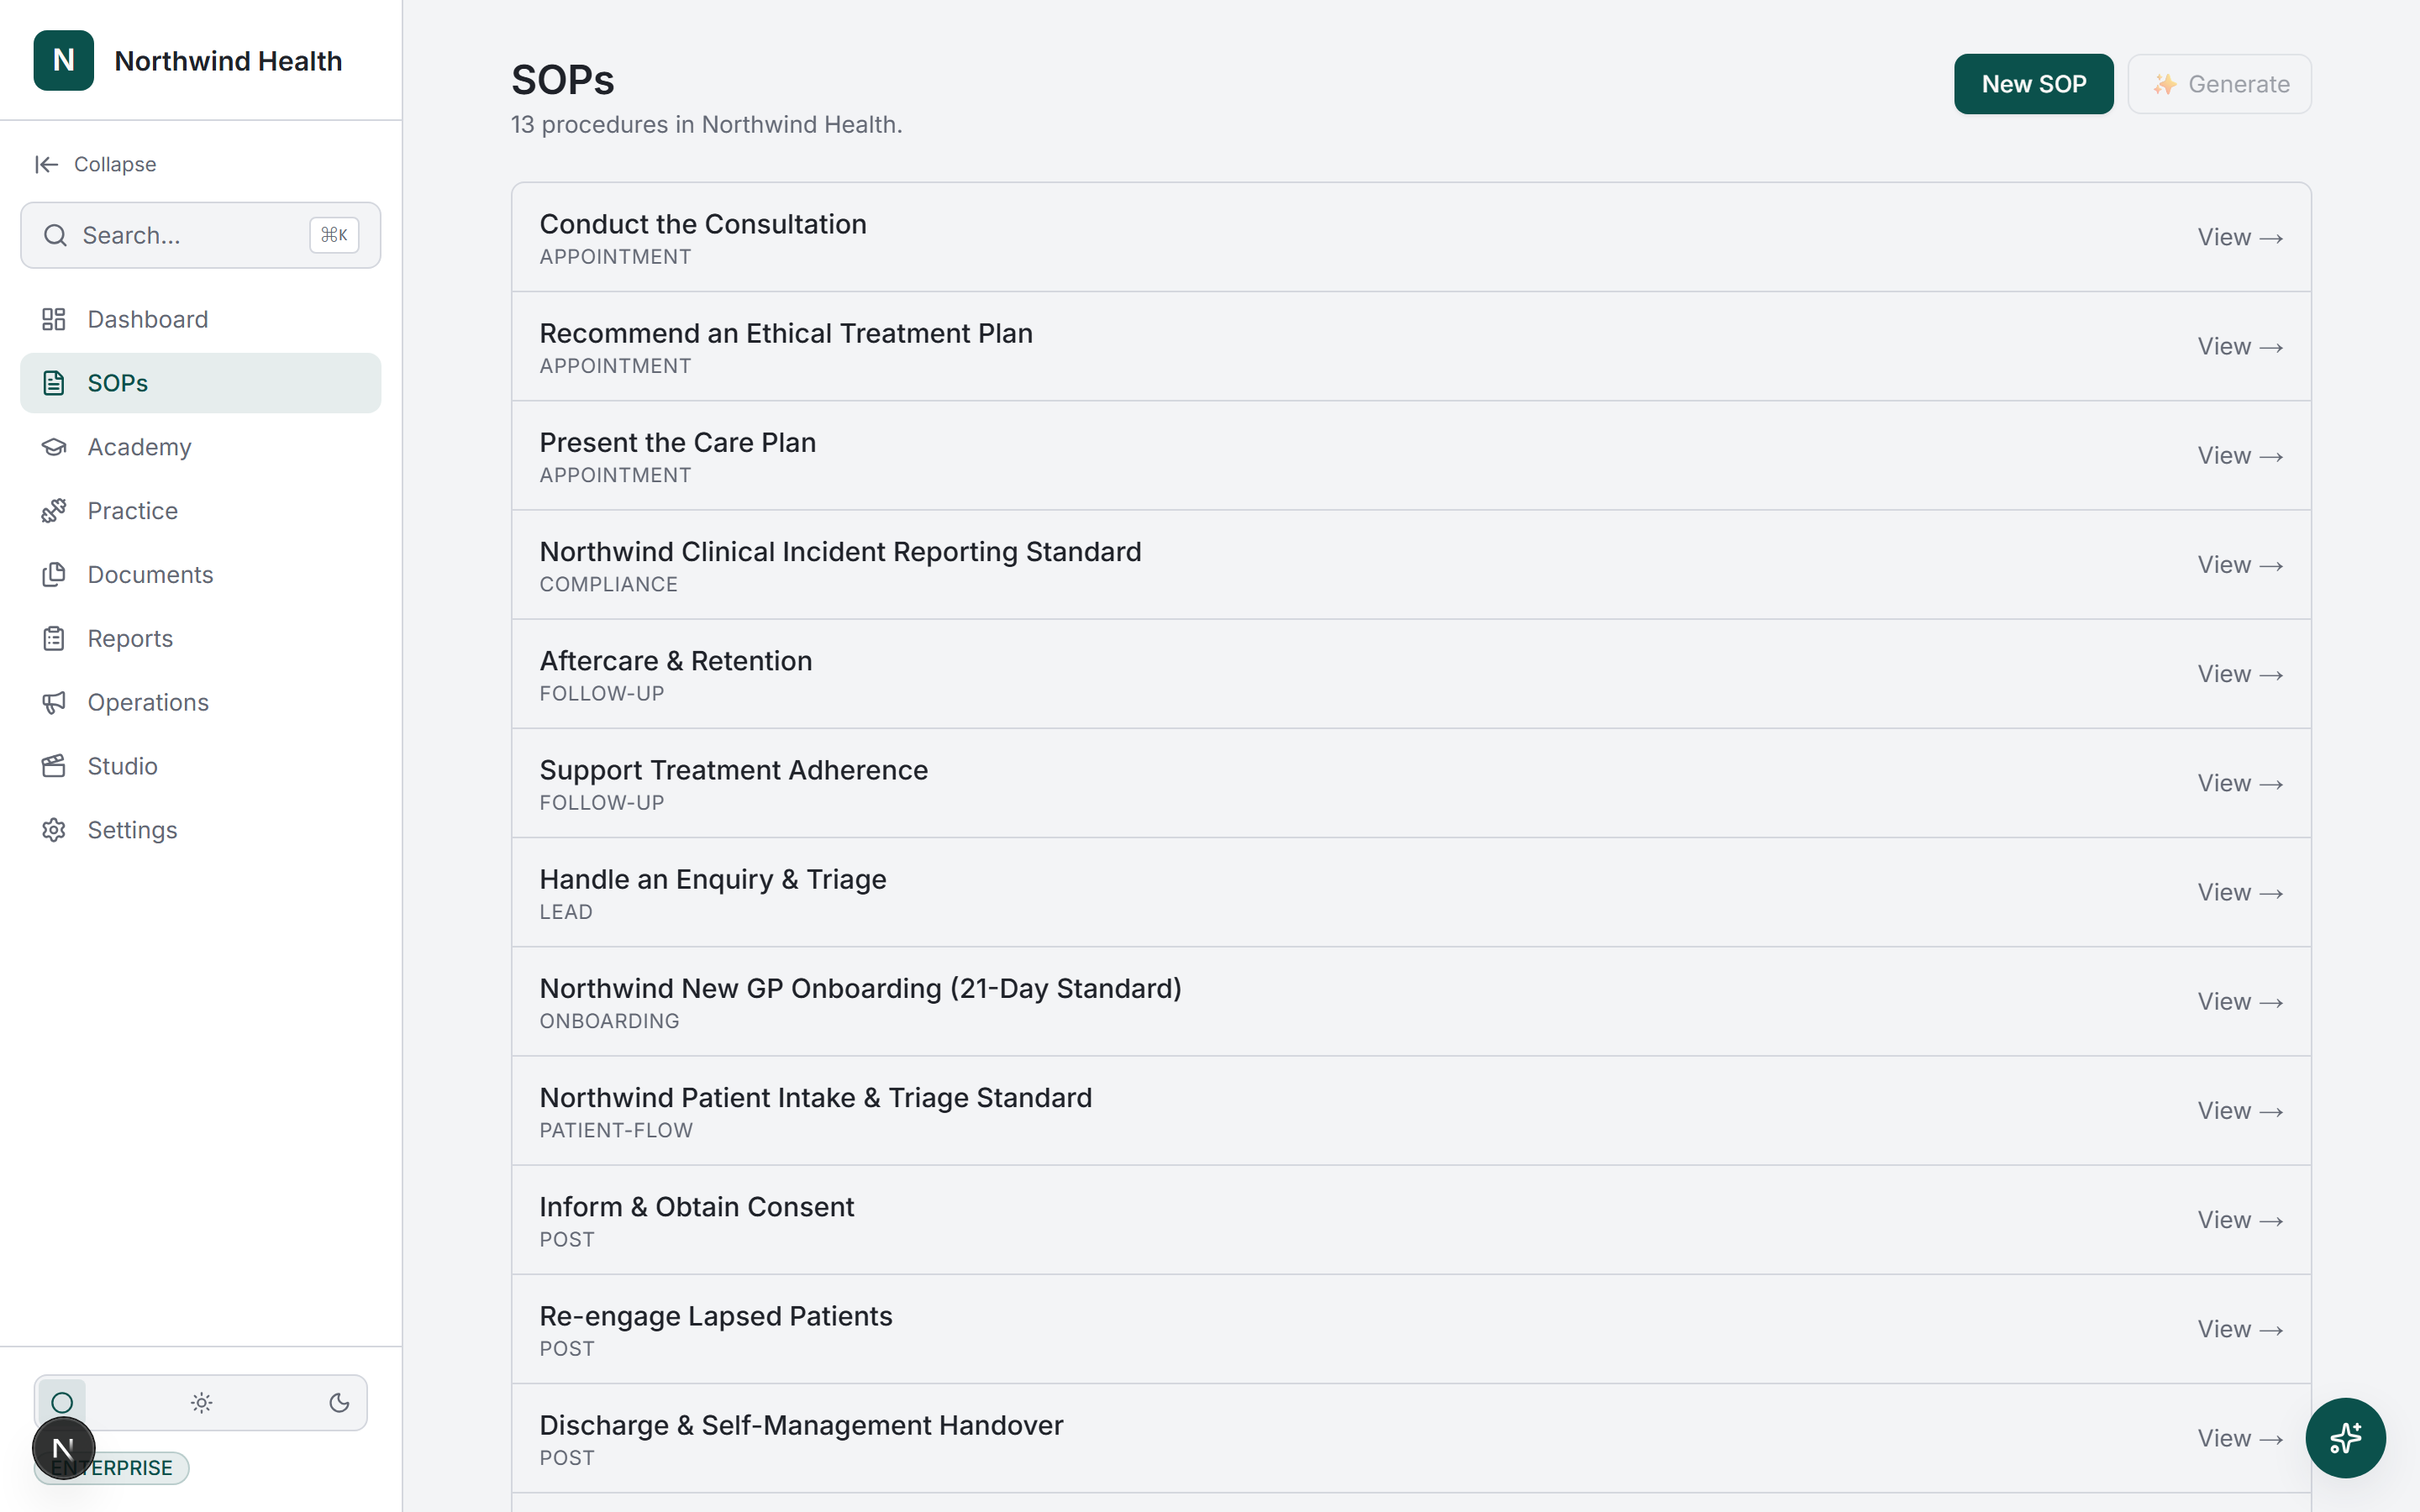View Clinical Incident Reporting Standard SOP

pos(2239,564)
